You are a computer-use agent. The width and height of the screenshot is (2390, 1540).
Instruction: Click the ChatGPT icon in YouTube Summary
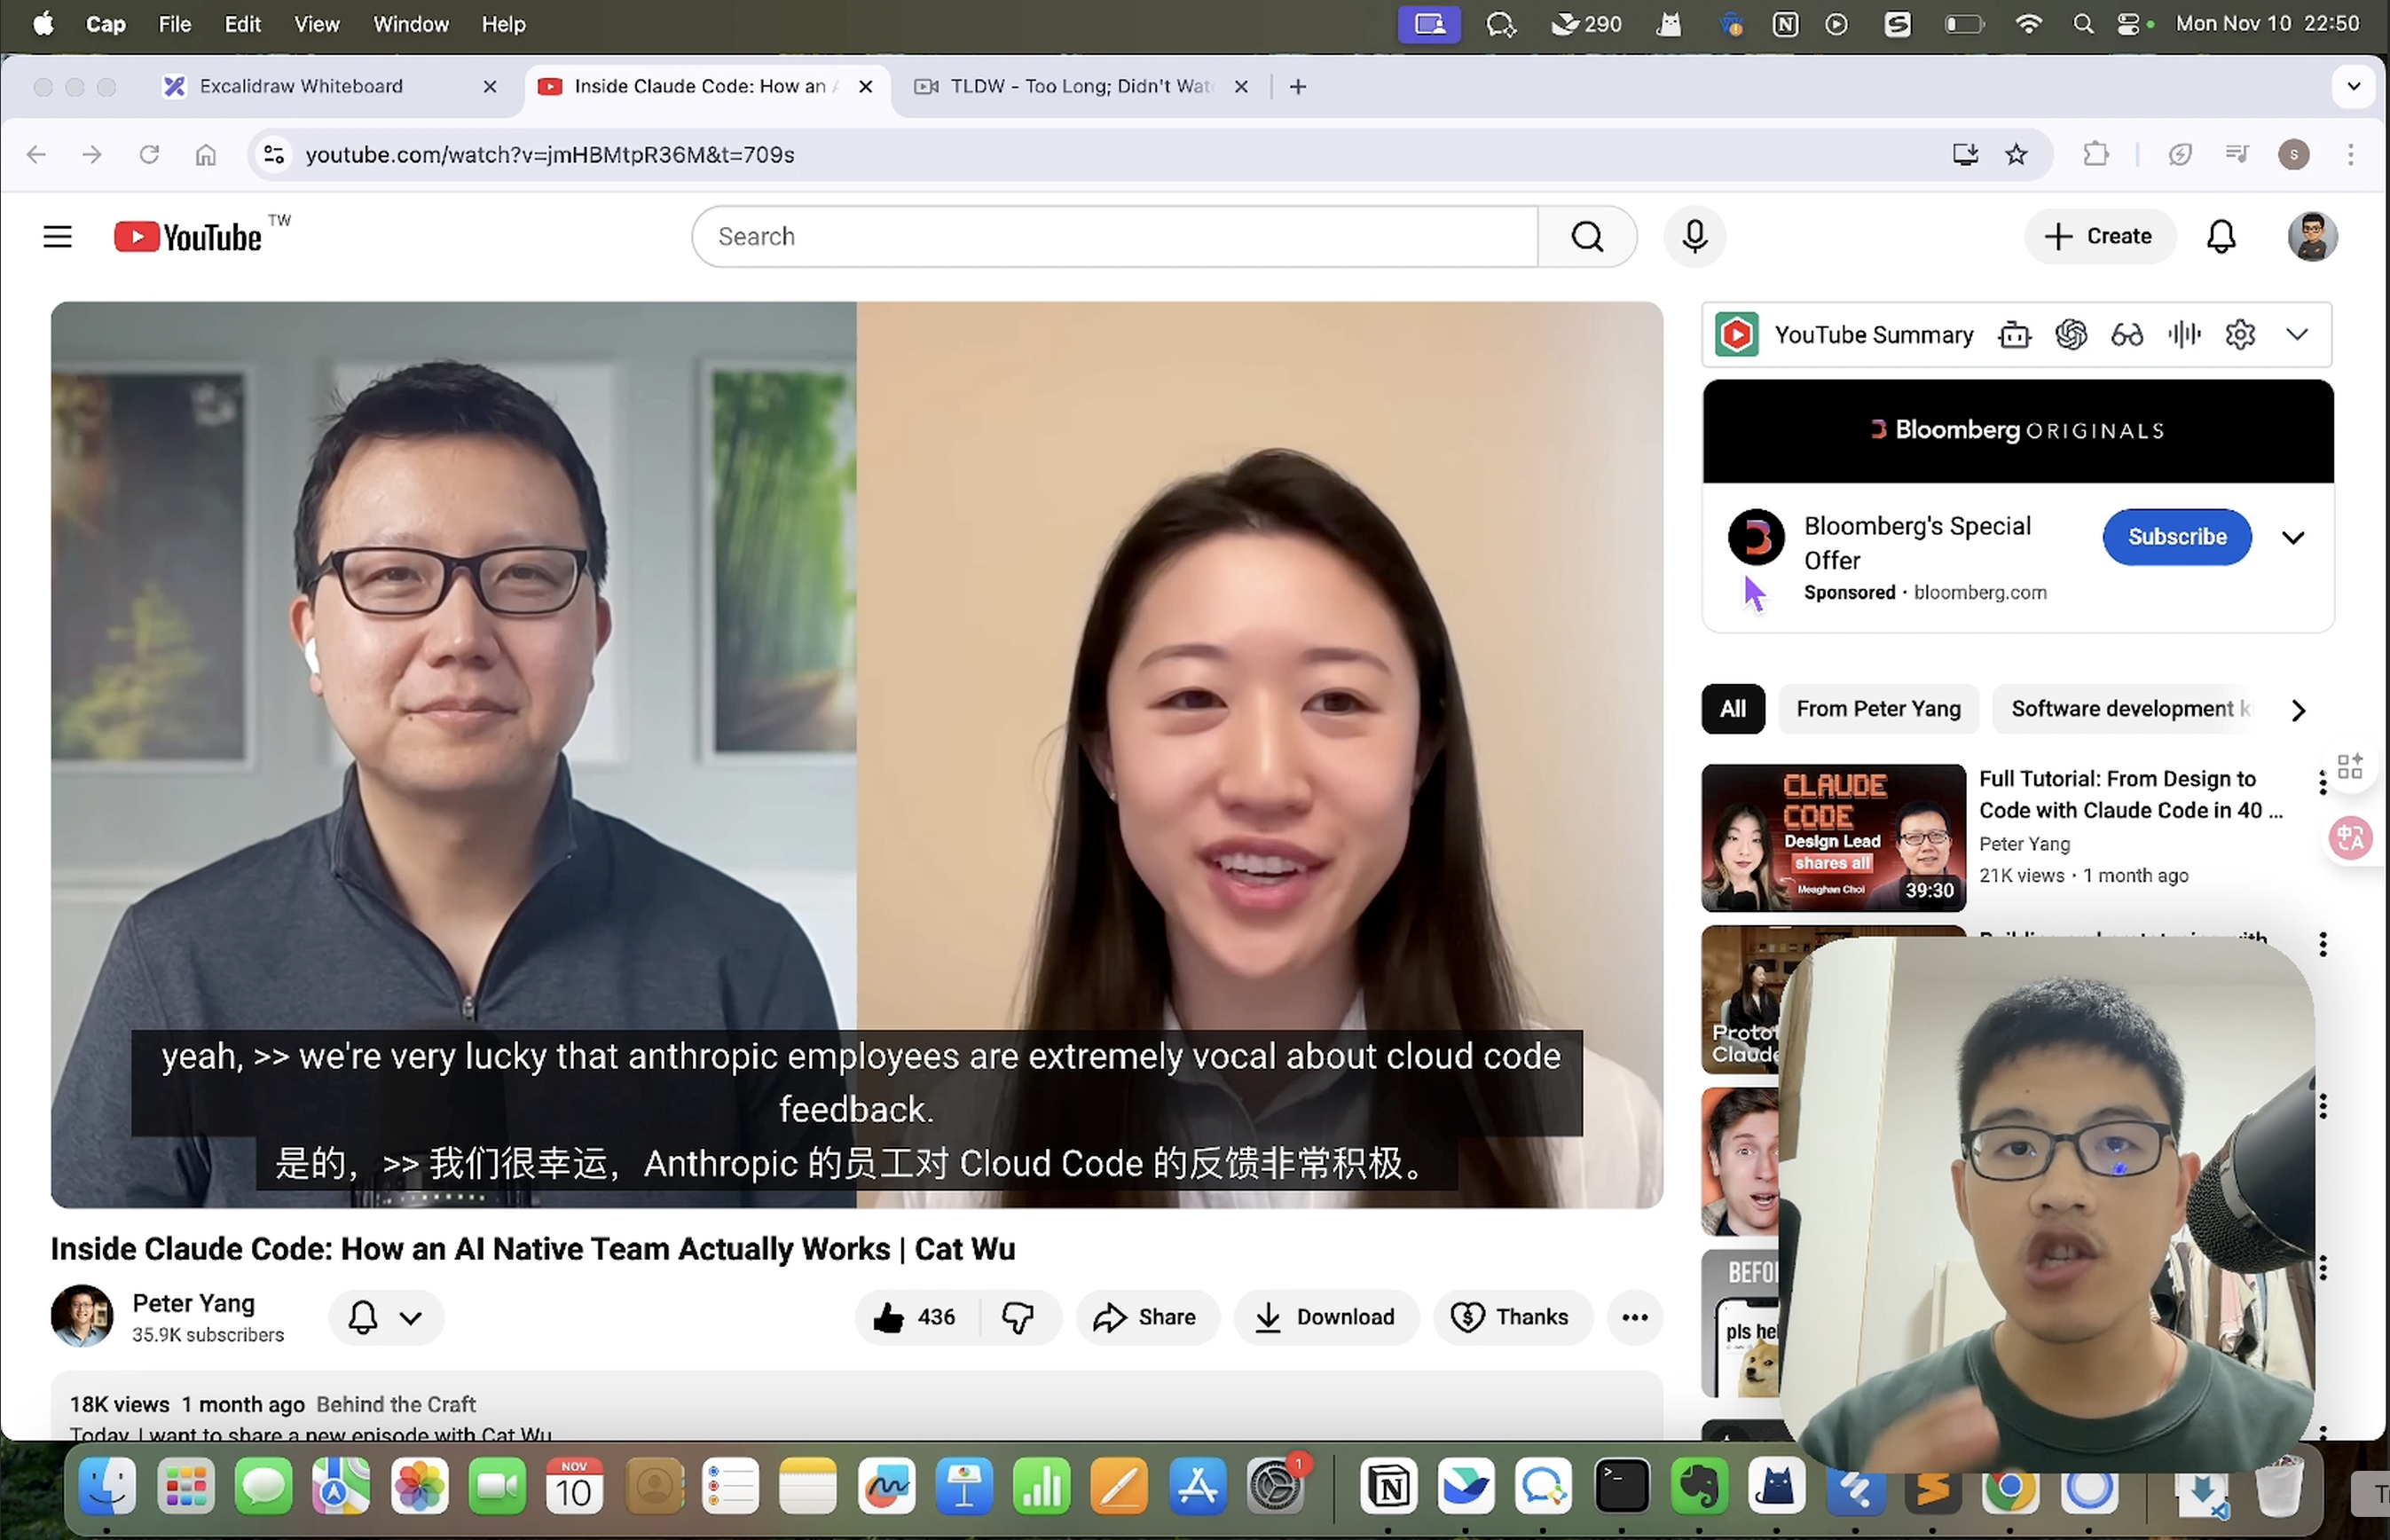click(x=2071, y=335)
